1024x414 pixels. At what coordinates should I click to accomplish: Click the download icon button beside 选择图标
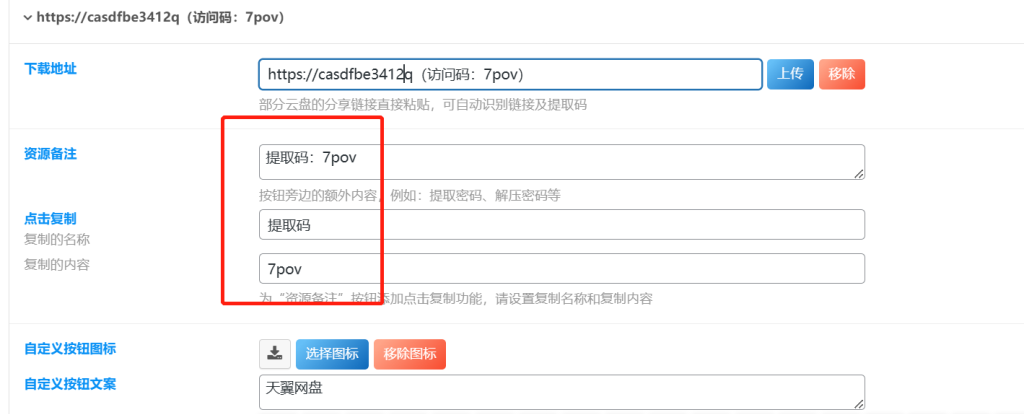click(275, 354)
